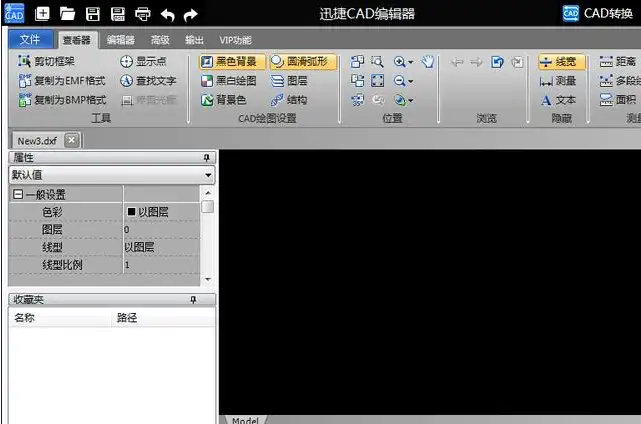Click the 线型比例 value 1 field
Viewport: 641px width, 424px height.
161,265
